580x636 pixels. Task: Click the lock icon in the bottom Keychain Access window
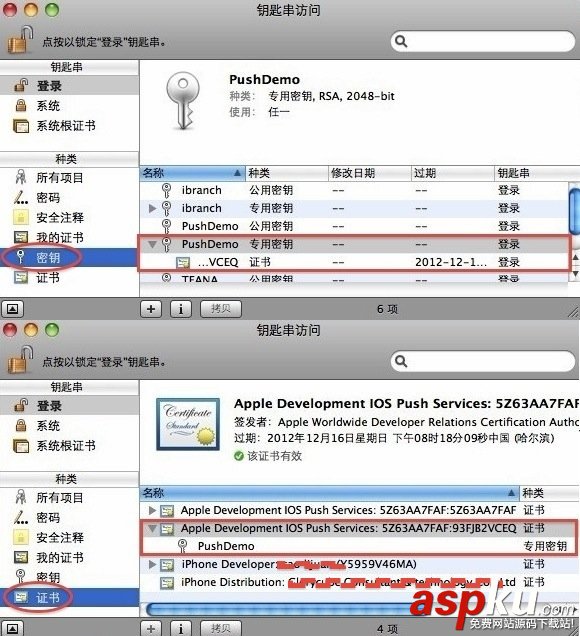point(20,359)
